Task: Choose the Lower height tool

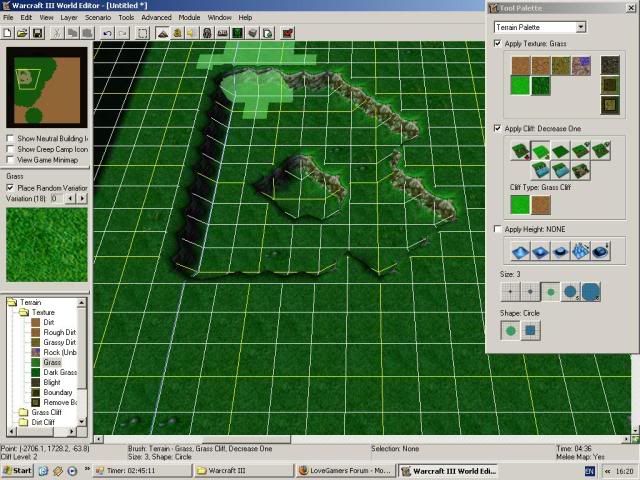Action: 540,251
